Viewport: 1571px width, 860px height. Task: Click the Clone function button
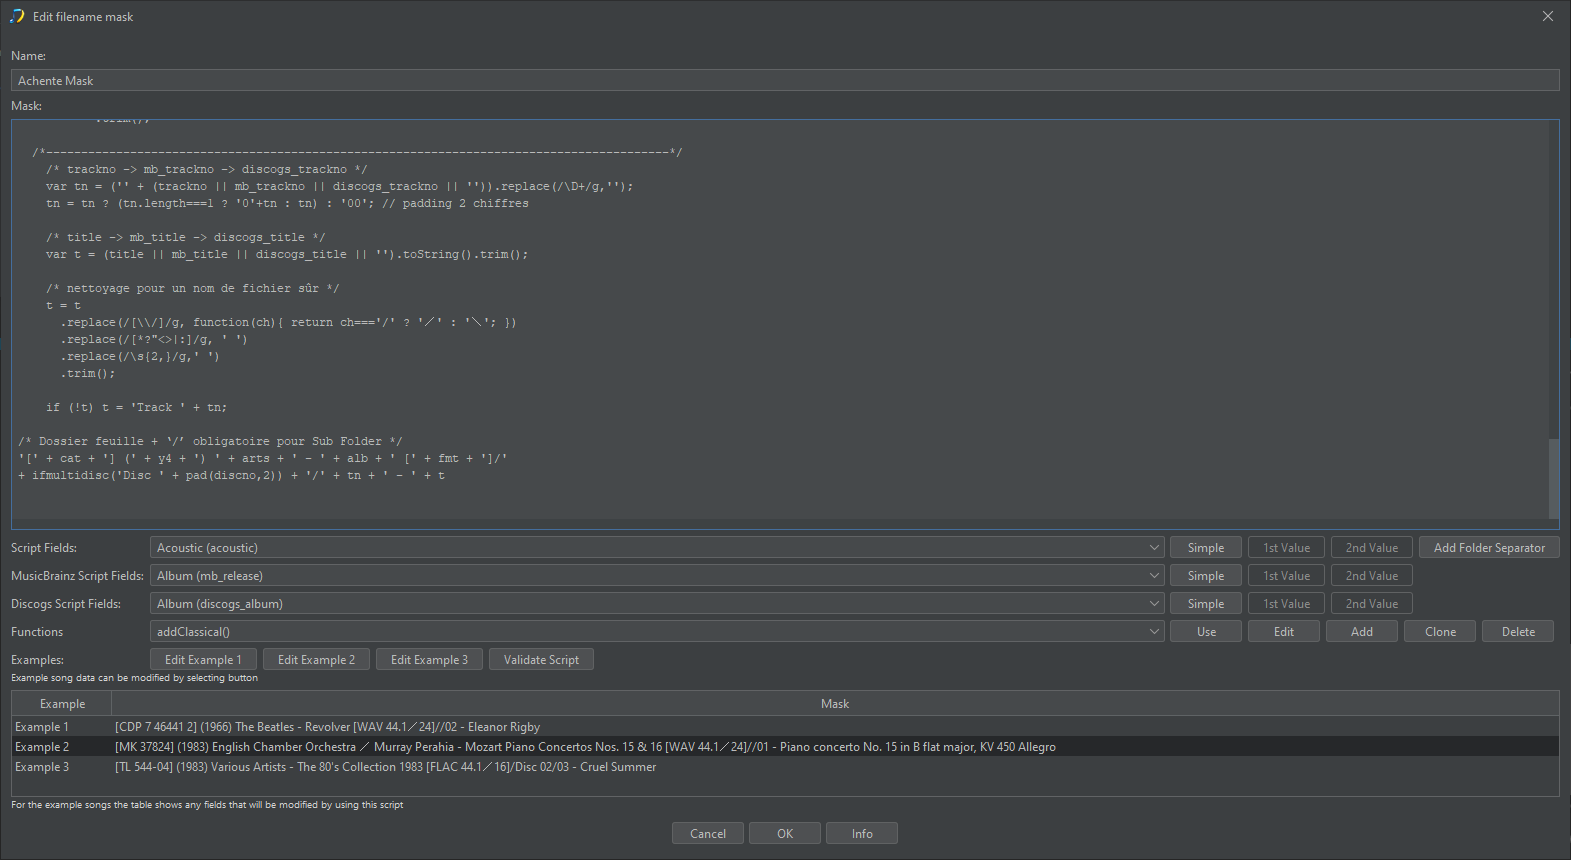(x=1440, y=632)
